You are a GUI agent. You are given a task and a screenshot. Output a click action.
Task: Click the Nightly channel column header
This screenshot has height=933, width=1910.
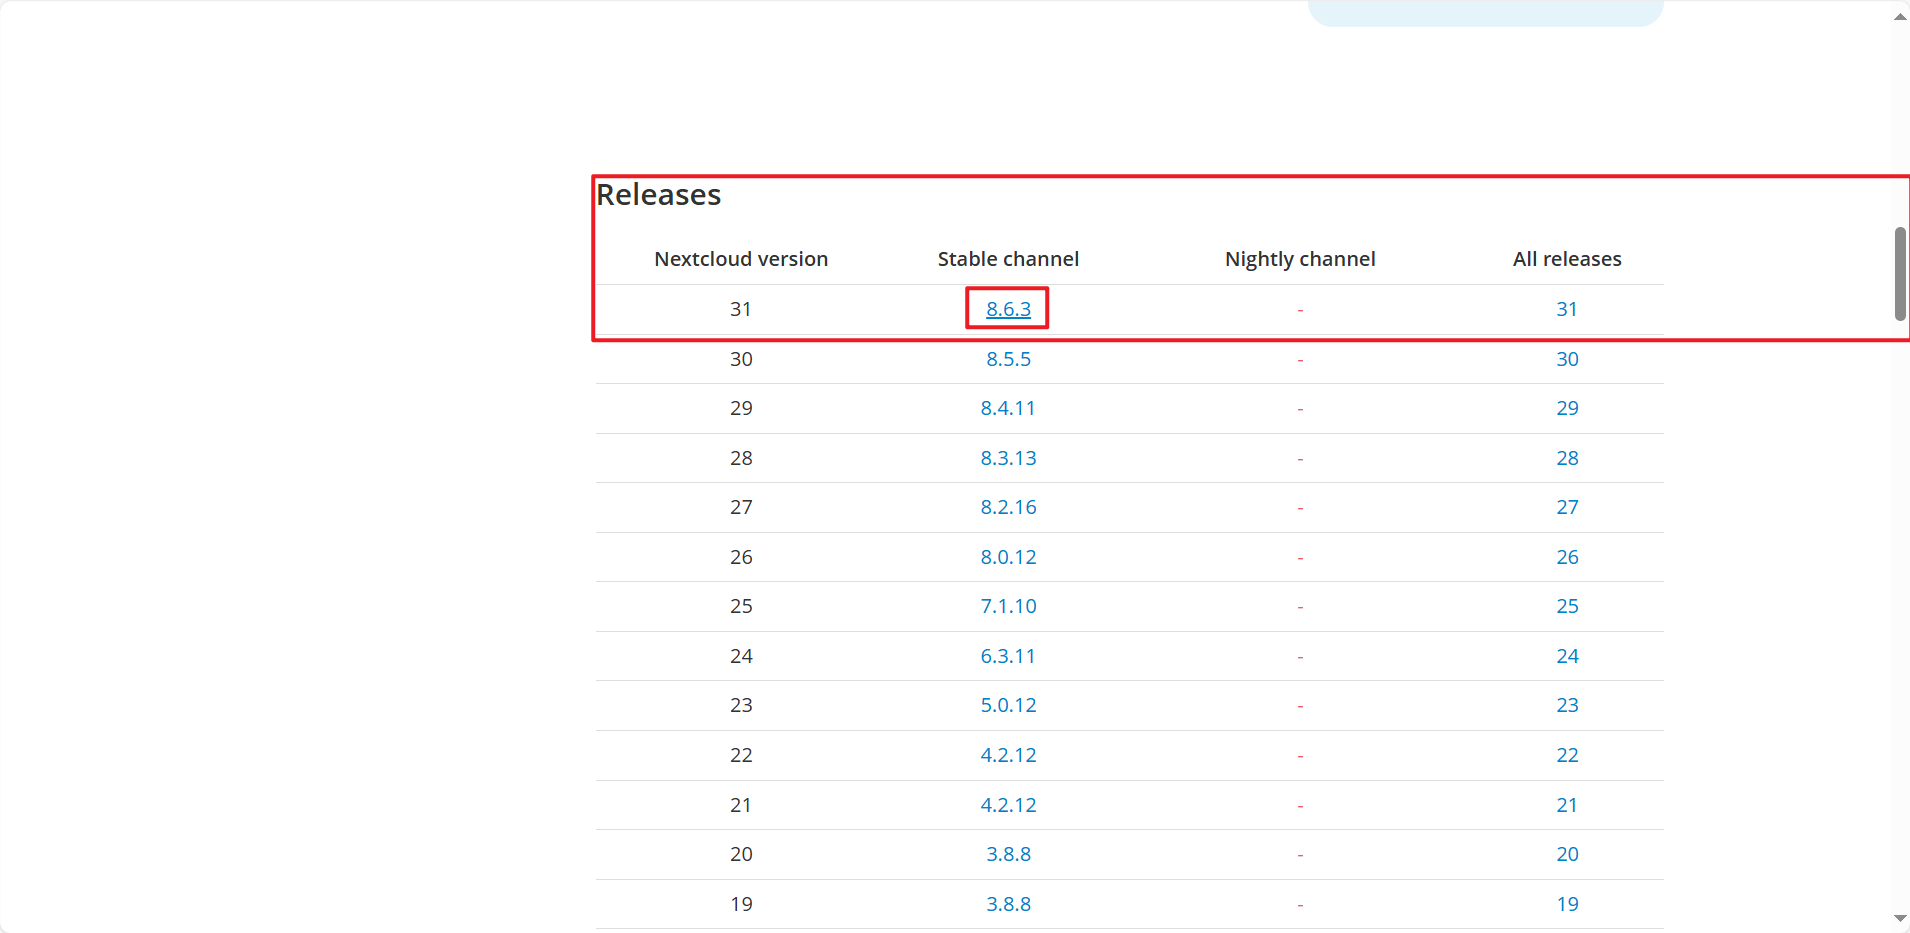(1300, 259)
